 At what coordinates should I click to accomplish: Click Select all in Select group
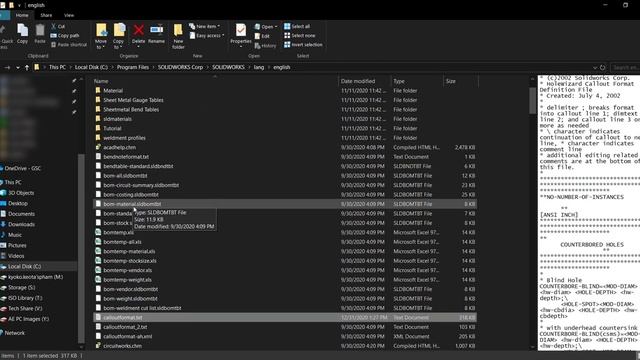coord(297,26)
